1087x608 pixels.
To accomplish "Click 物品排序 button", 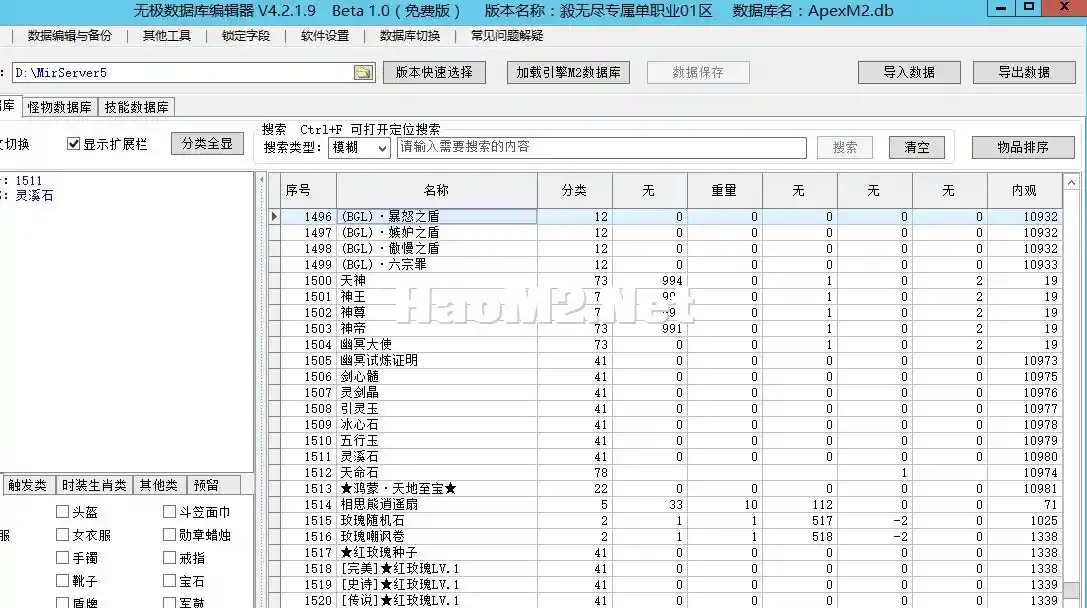I will coord(1023,147).
